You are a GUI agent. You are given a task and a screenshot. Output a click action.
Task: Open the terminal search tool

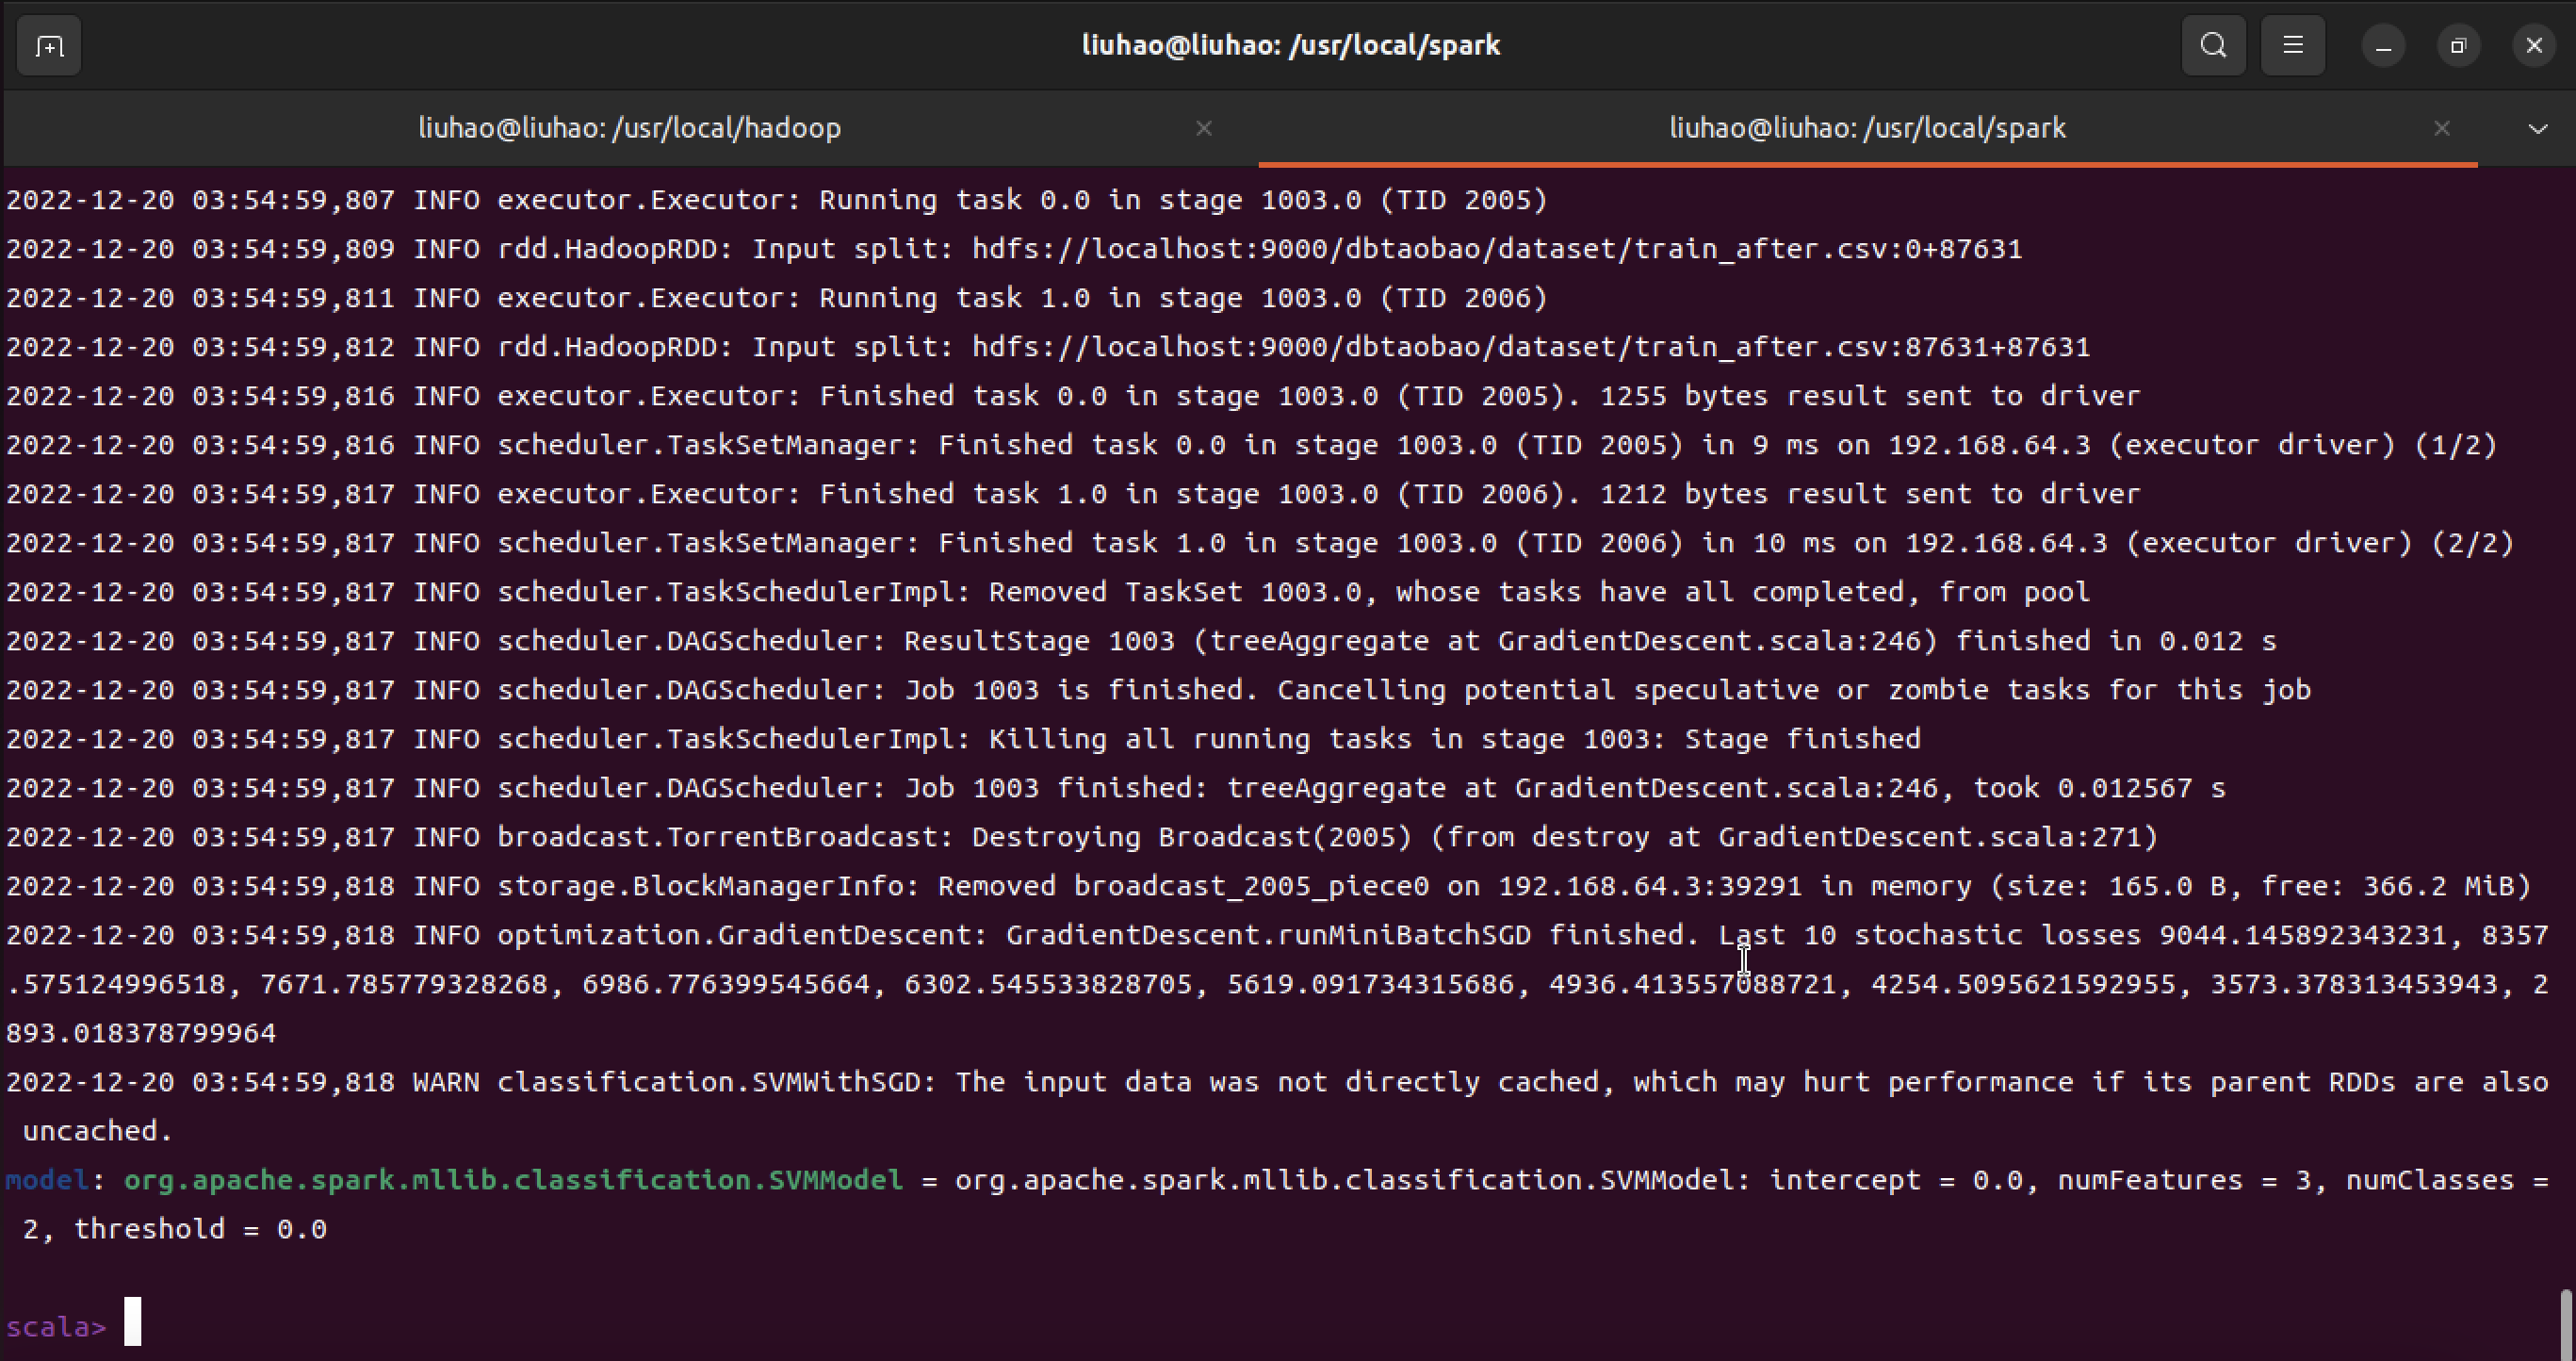click(2213, 46)
